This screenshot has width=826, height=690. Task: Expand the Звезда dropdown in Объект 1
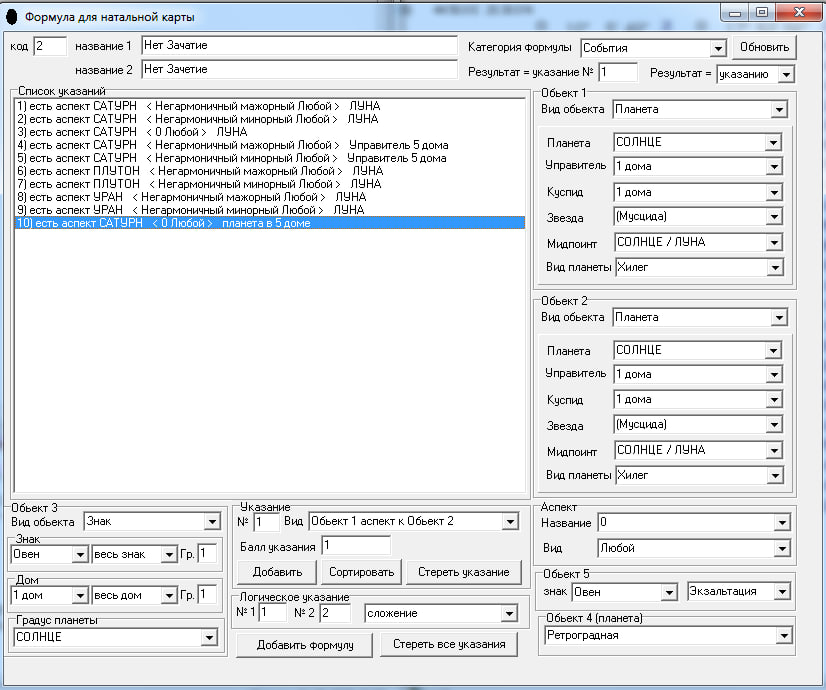click(772, 217)
